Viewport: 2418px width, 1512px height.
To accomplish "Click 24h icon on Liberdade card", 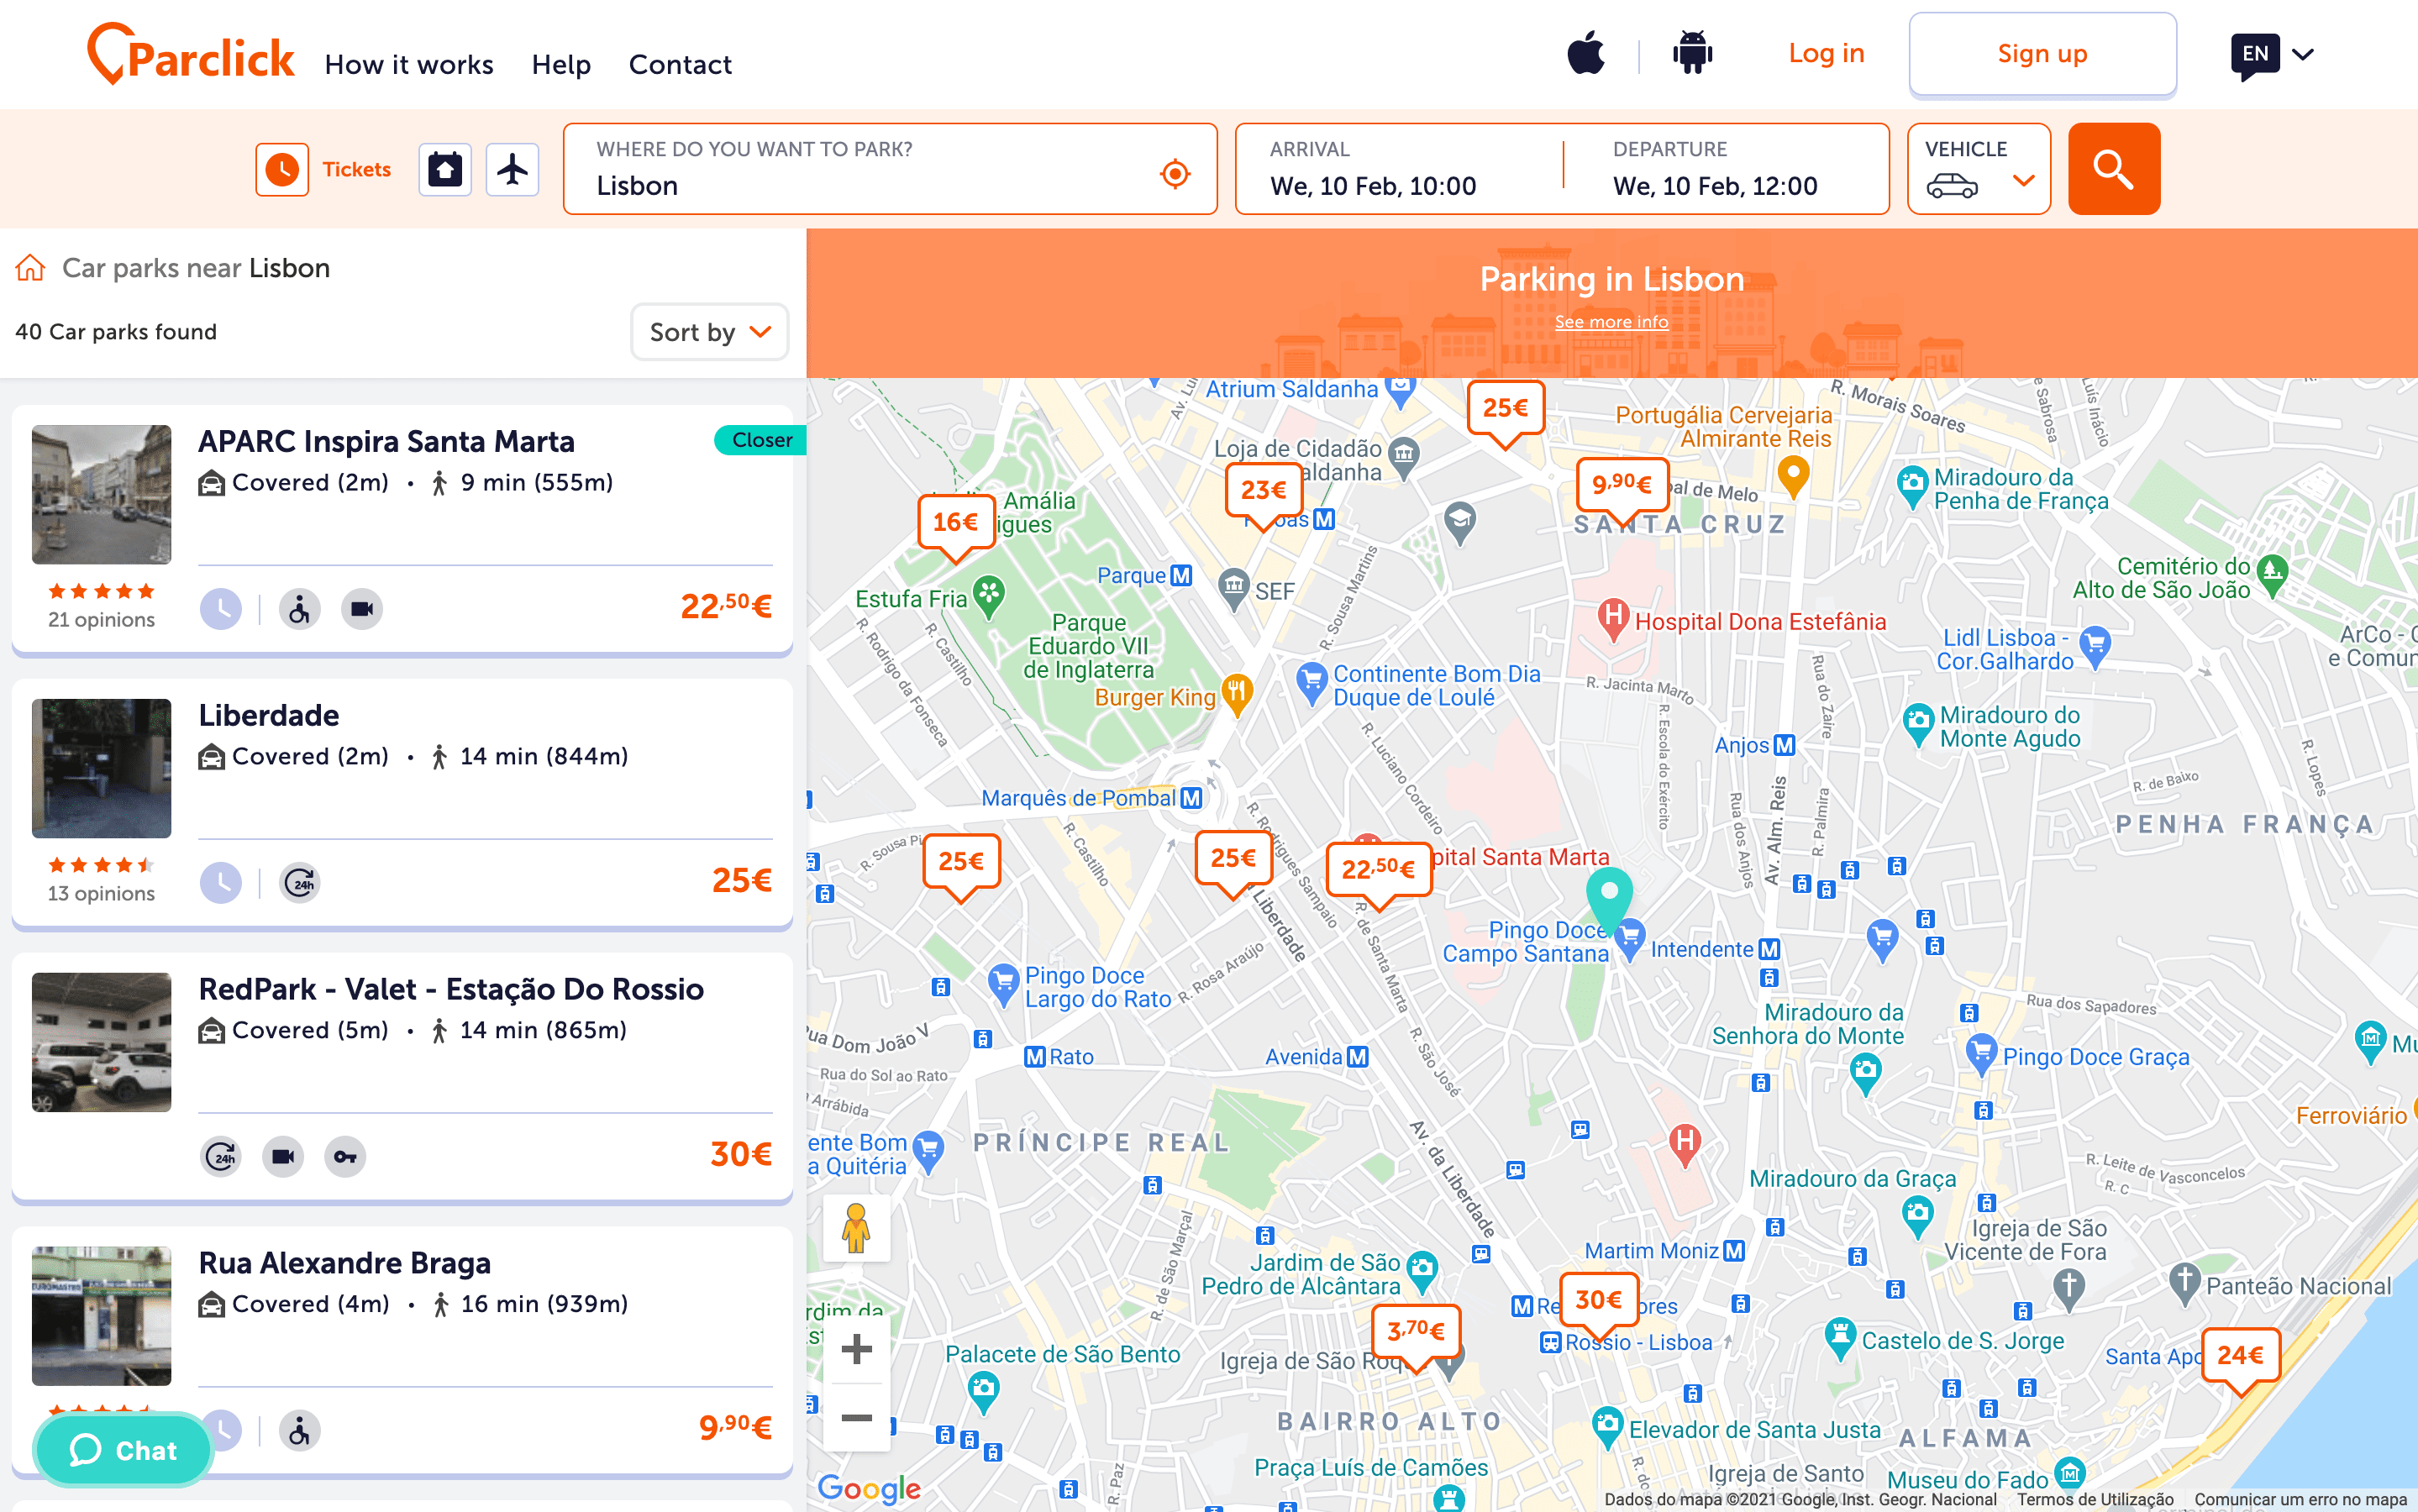I will click(299, 883).
